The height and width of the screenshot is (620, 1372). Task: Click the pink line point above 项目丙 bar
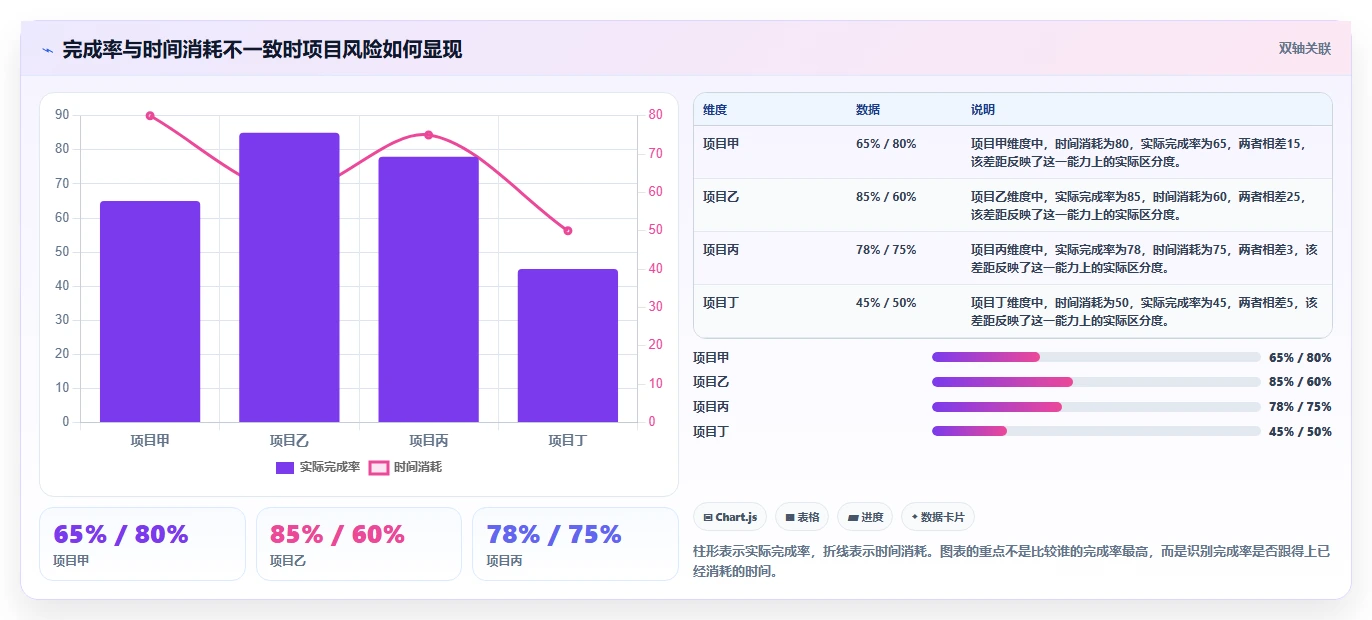tap(428, 135)
